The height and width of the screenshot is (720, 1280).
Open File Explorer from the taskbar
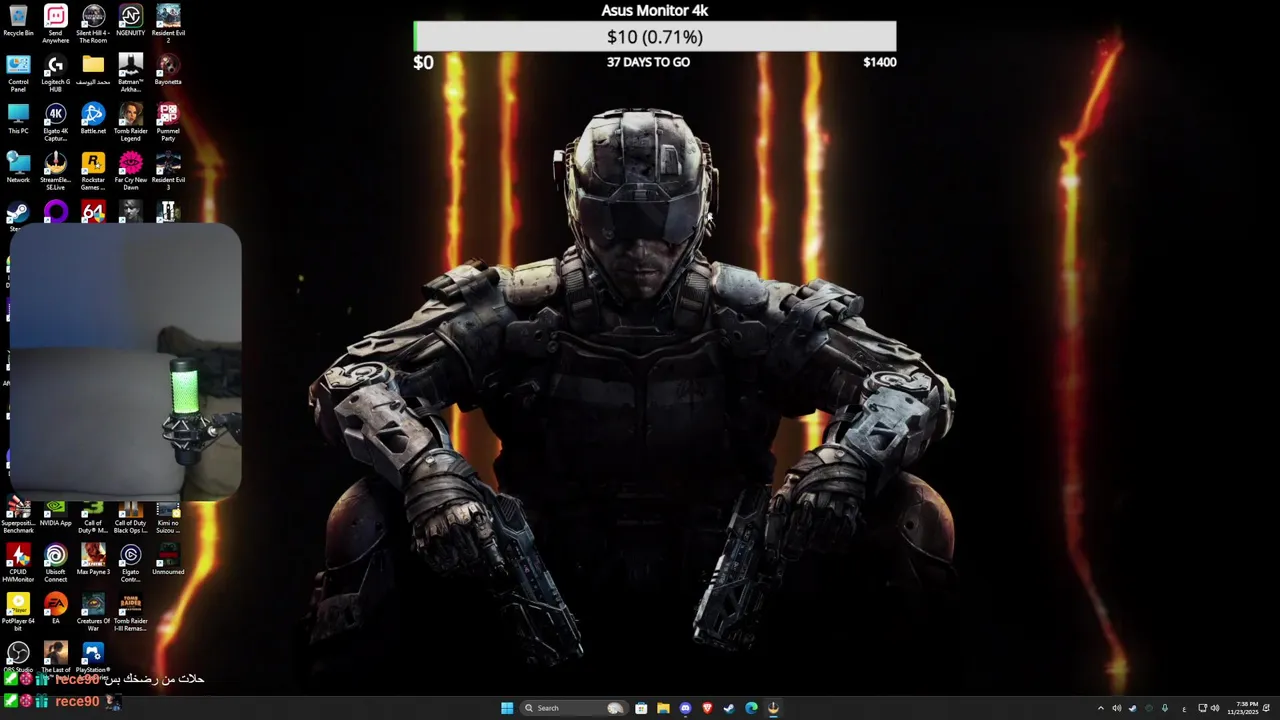click(x=663, y=708)
